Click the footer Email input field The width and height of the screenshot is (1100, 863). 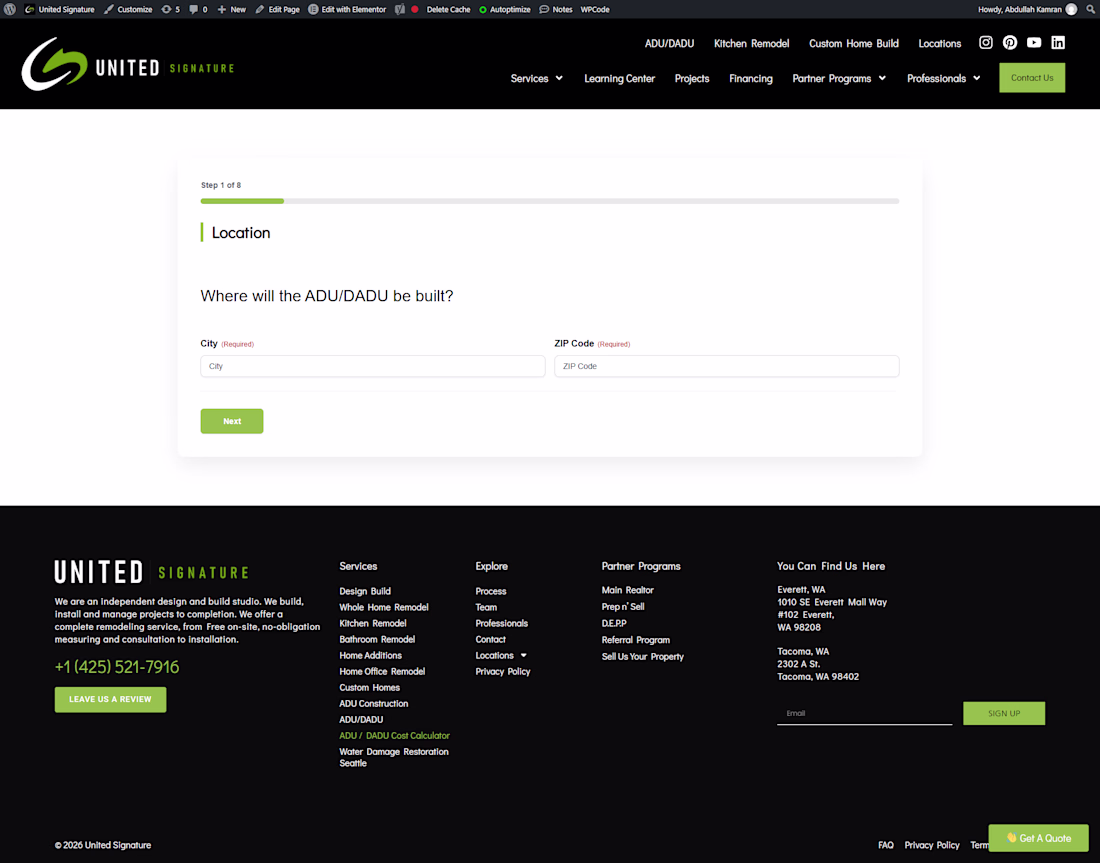point(864,714)
